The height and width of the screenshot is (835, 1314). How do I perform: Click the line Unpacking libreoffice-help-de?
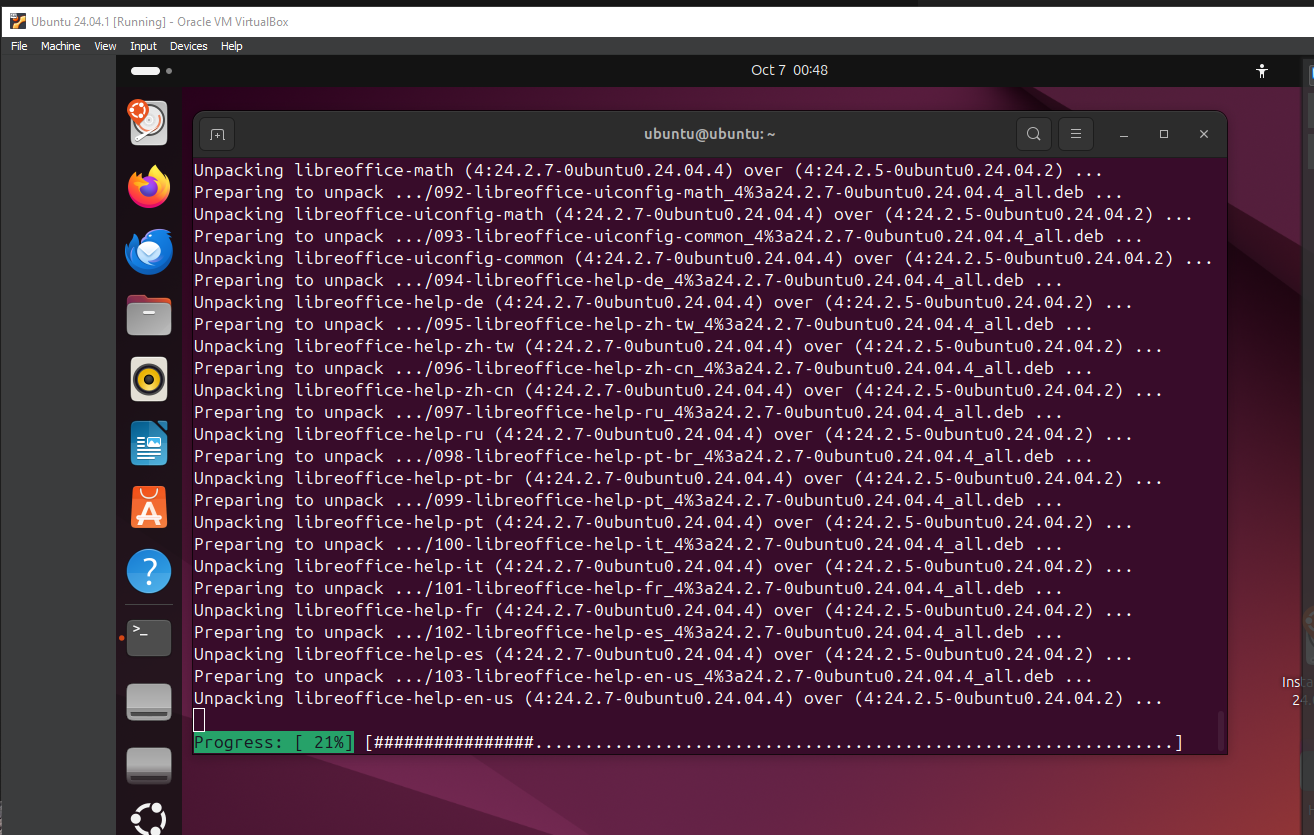[x=663, y=302]
